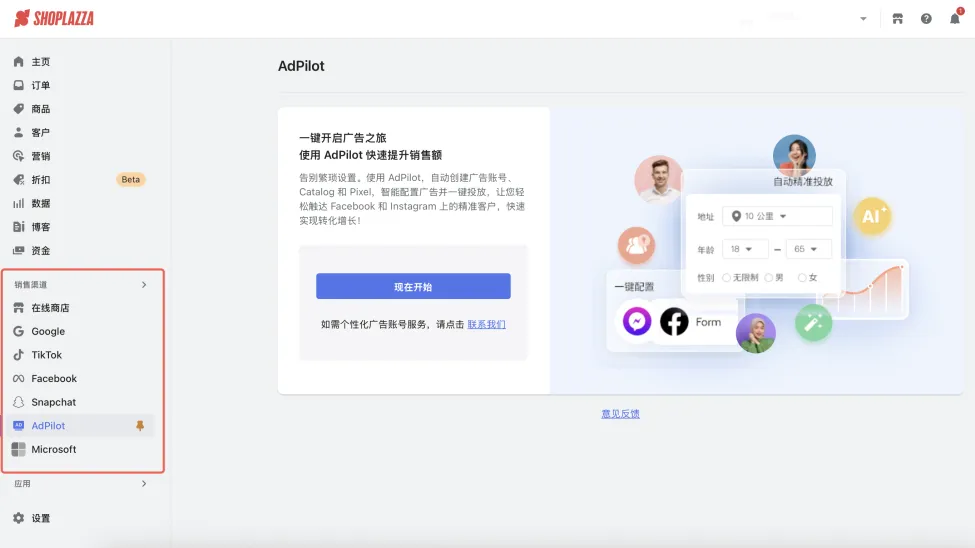
Task: Click the Shoplazza logo
Action: (54, 19)
